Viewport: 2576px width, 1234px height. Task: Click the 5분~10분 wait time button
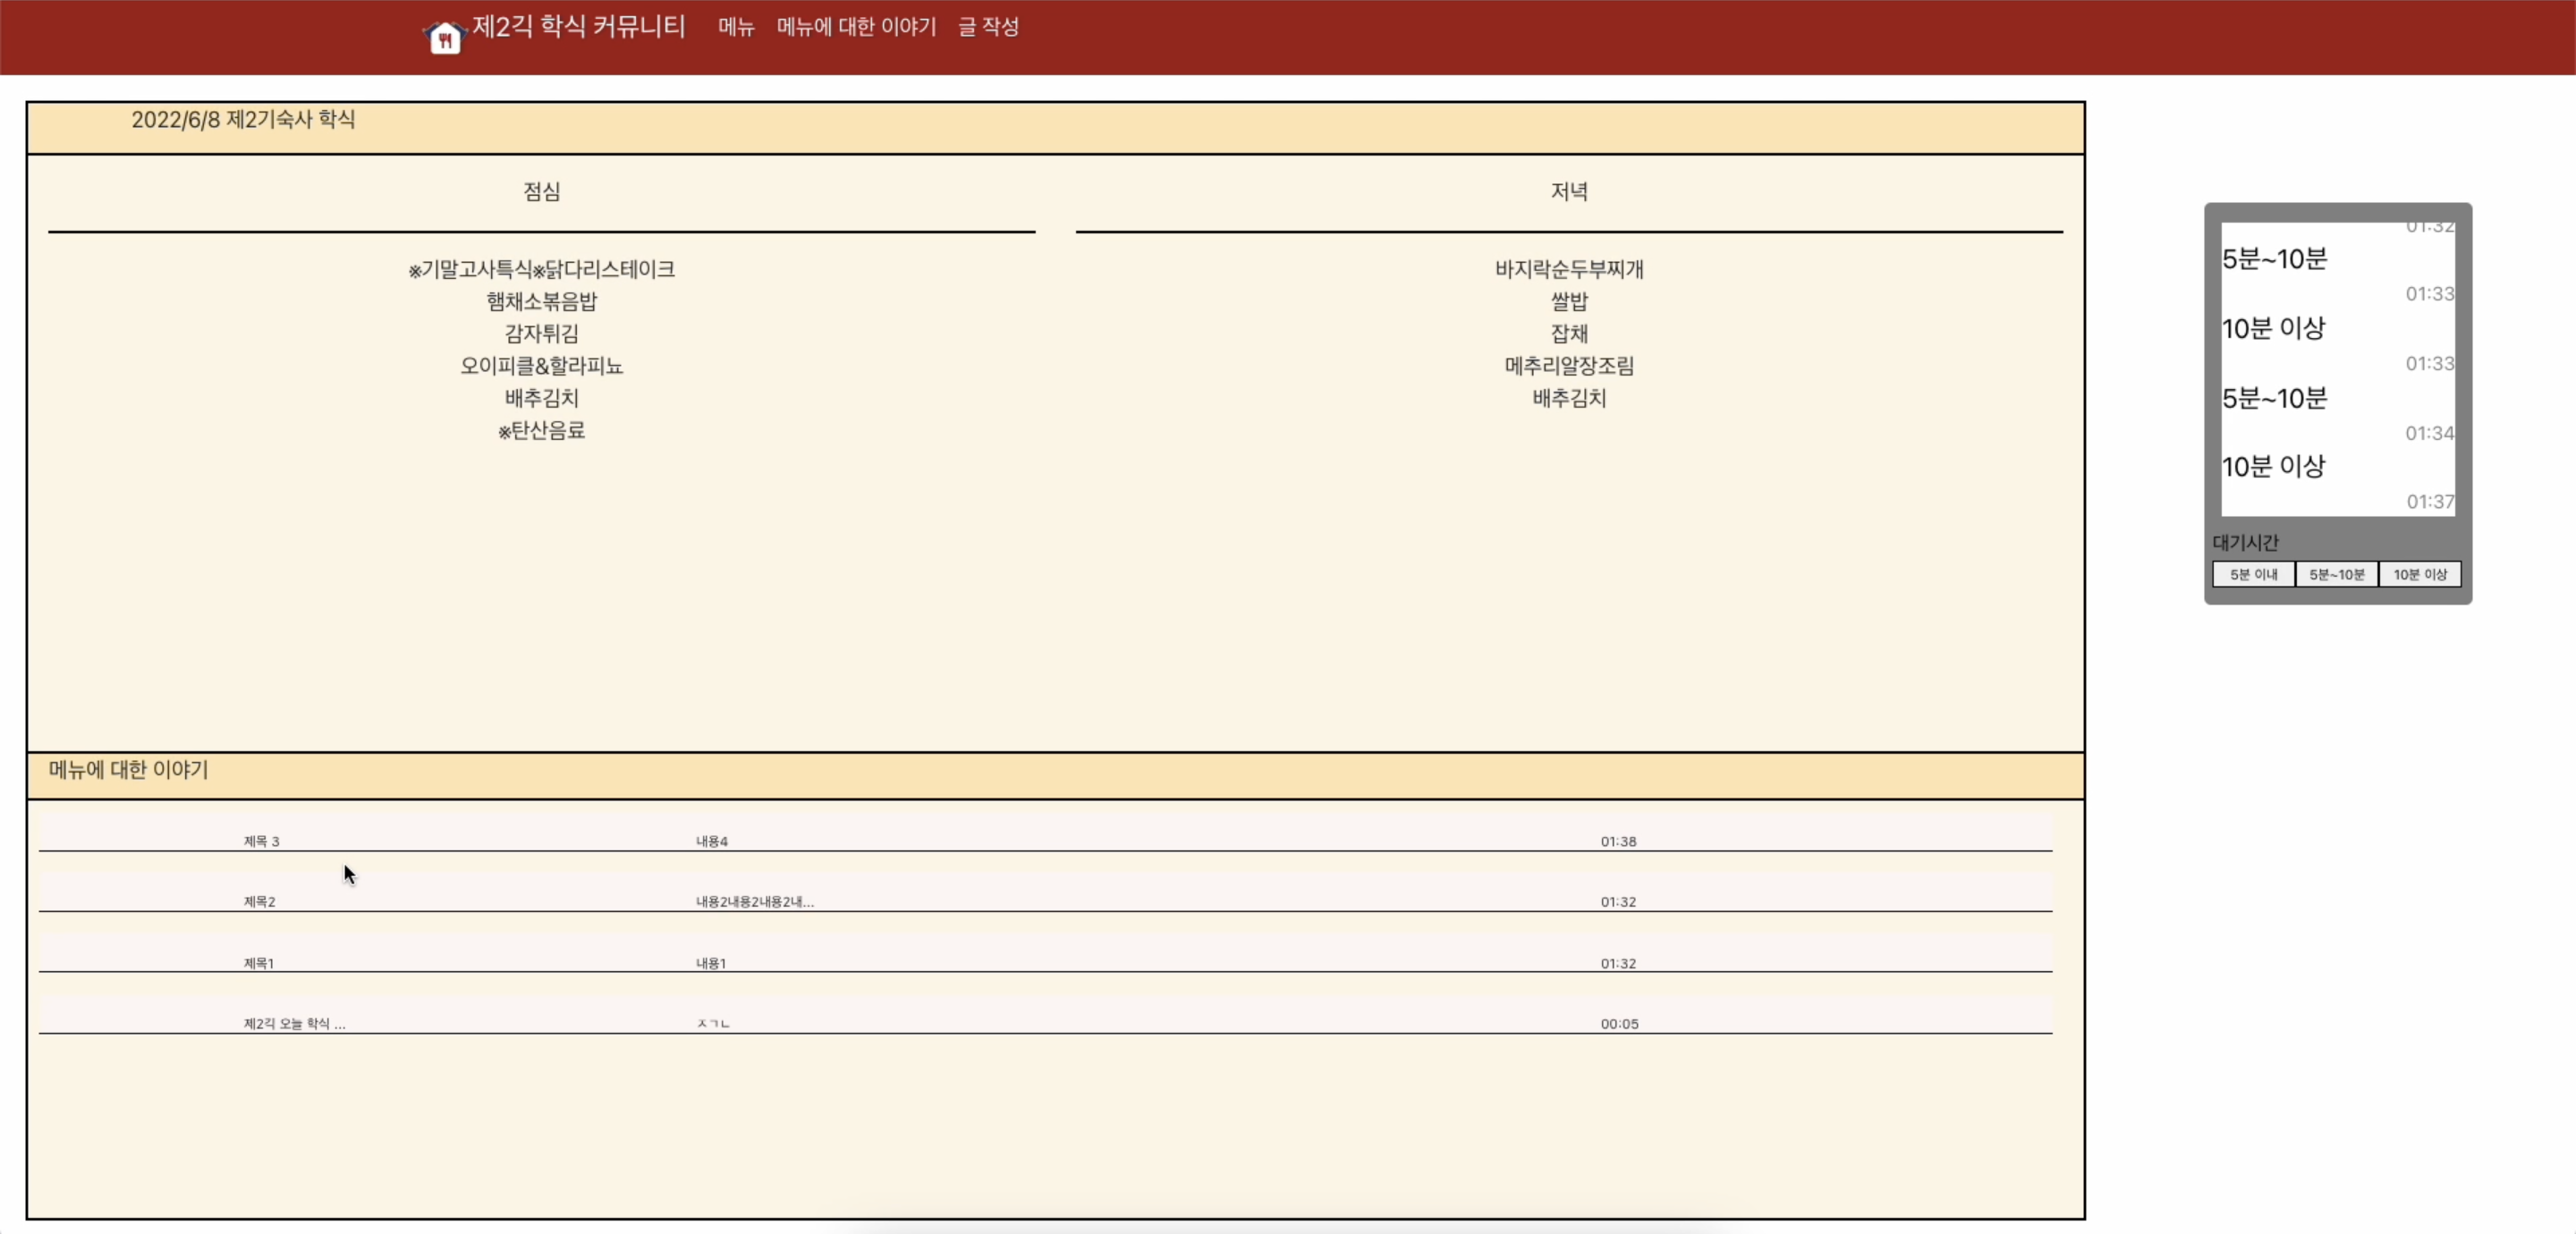pyautogui.click(x=2336, y=574)
